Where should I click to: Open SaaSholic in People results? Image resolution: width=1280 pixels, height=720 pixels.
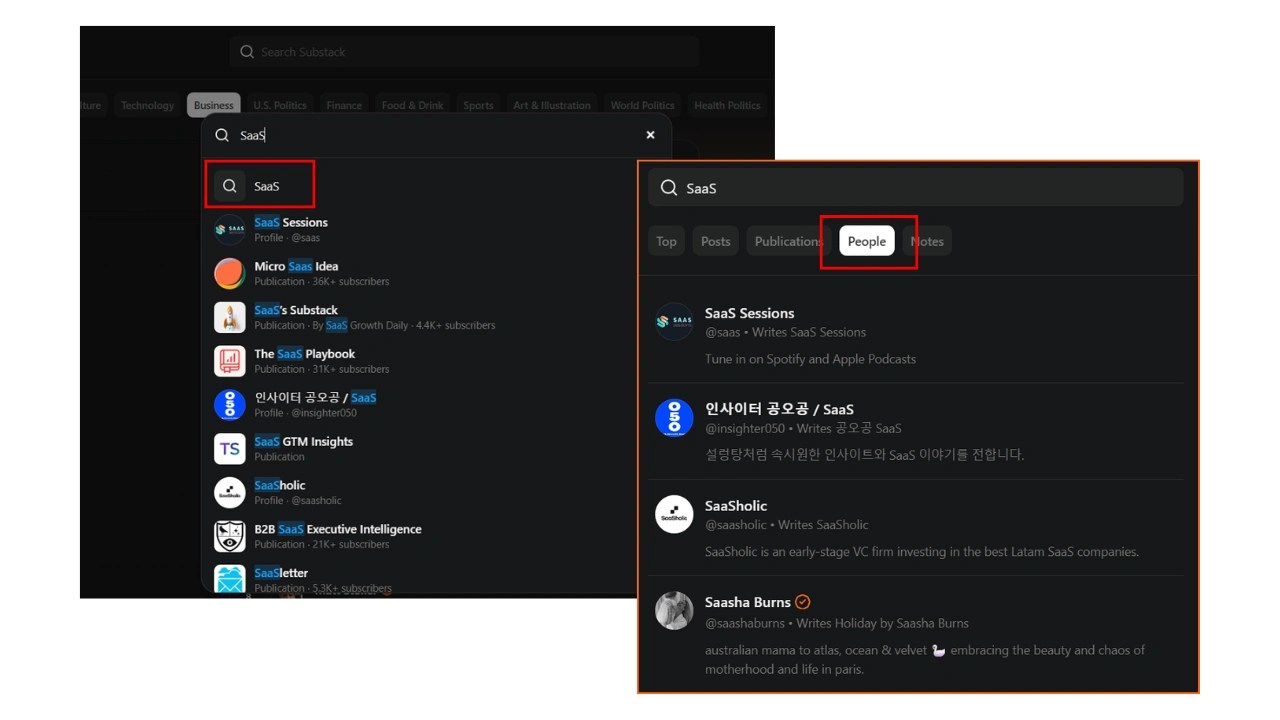click(735, 506)
